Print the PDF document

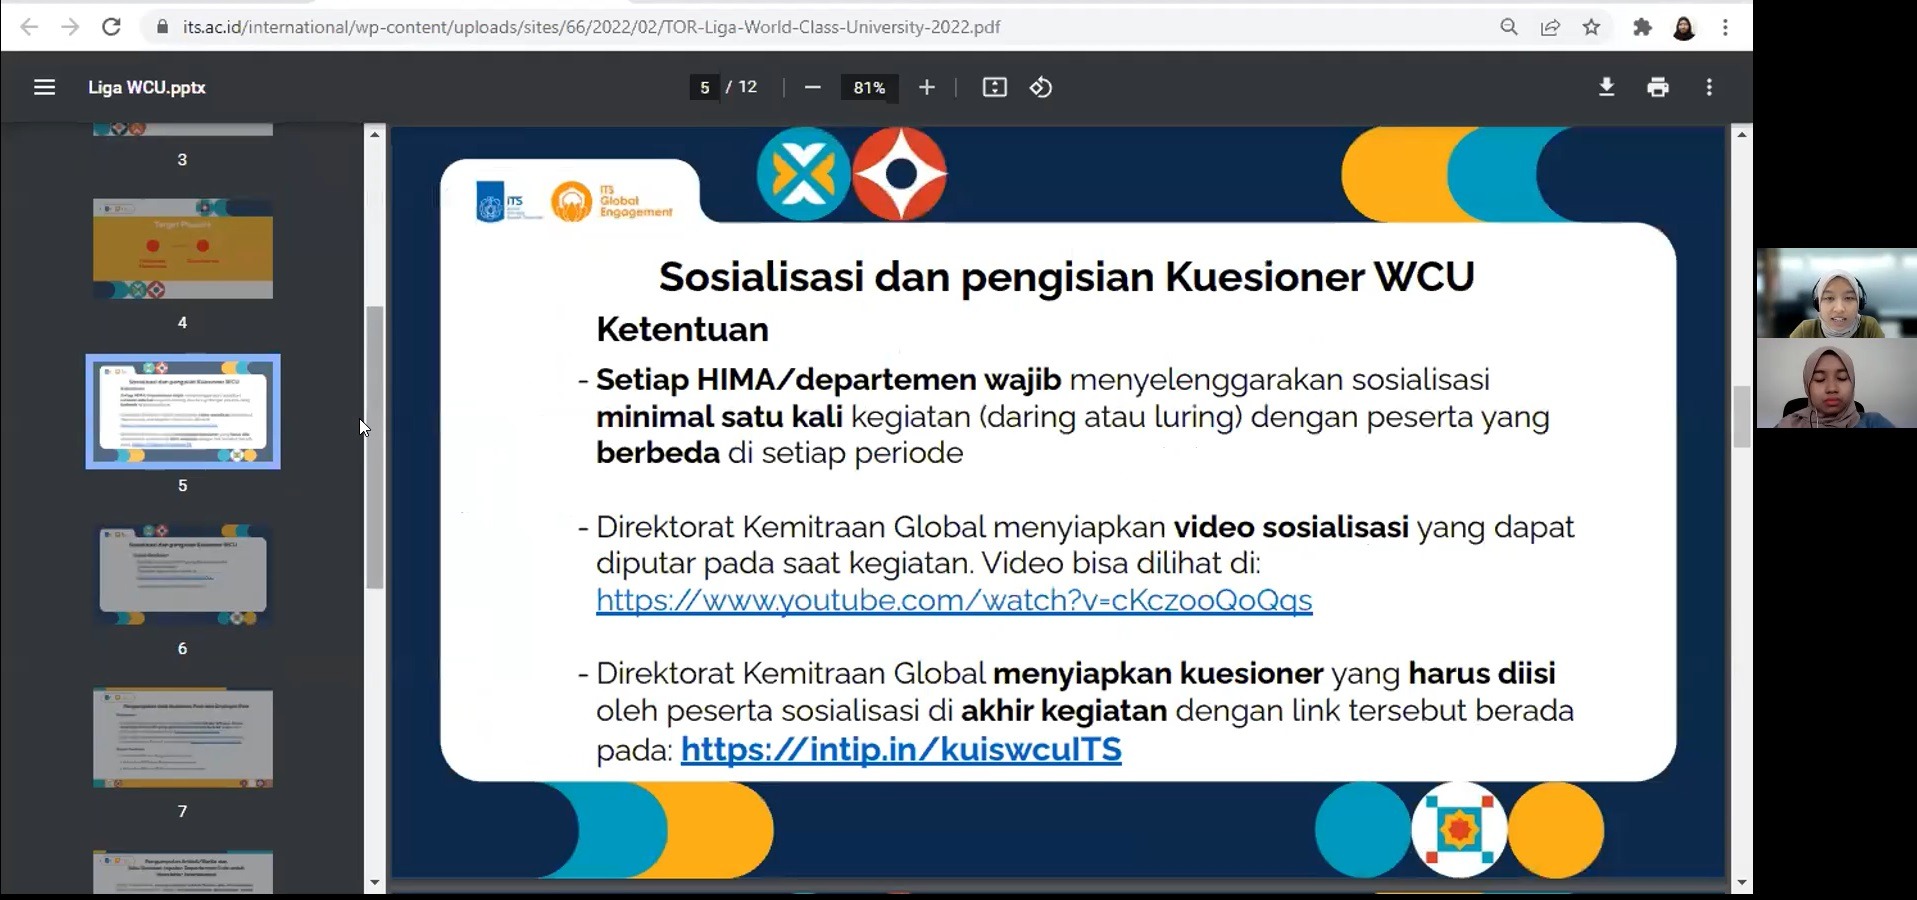point(1658,87)
